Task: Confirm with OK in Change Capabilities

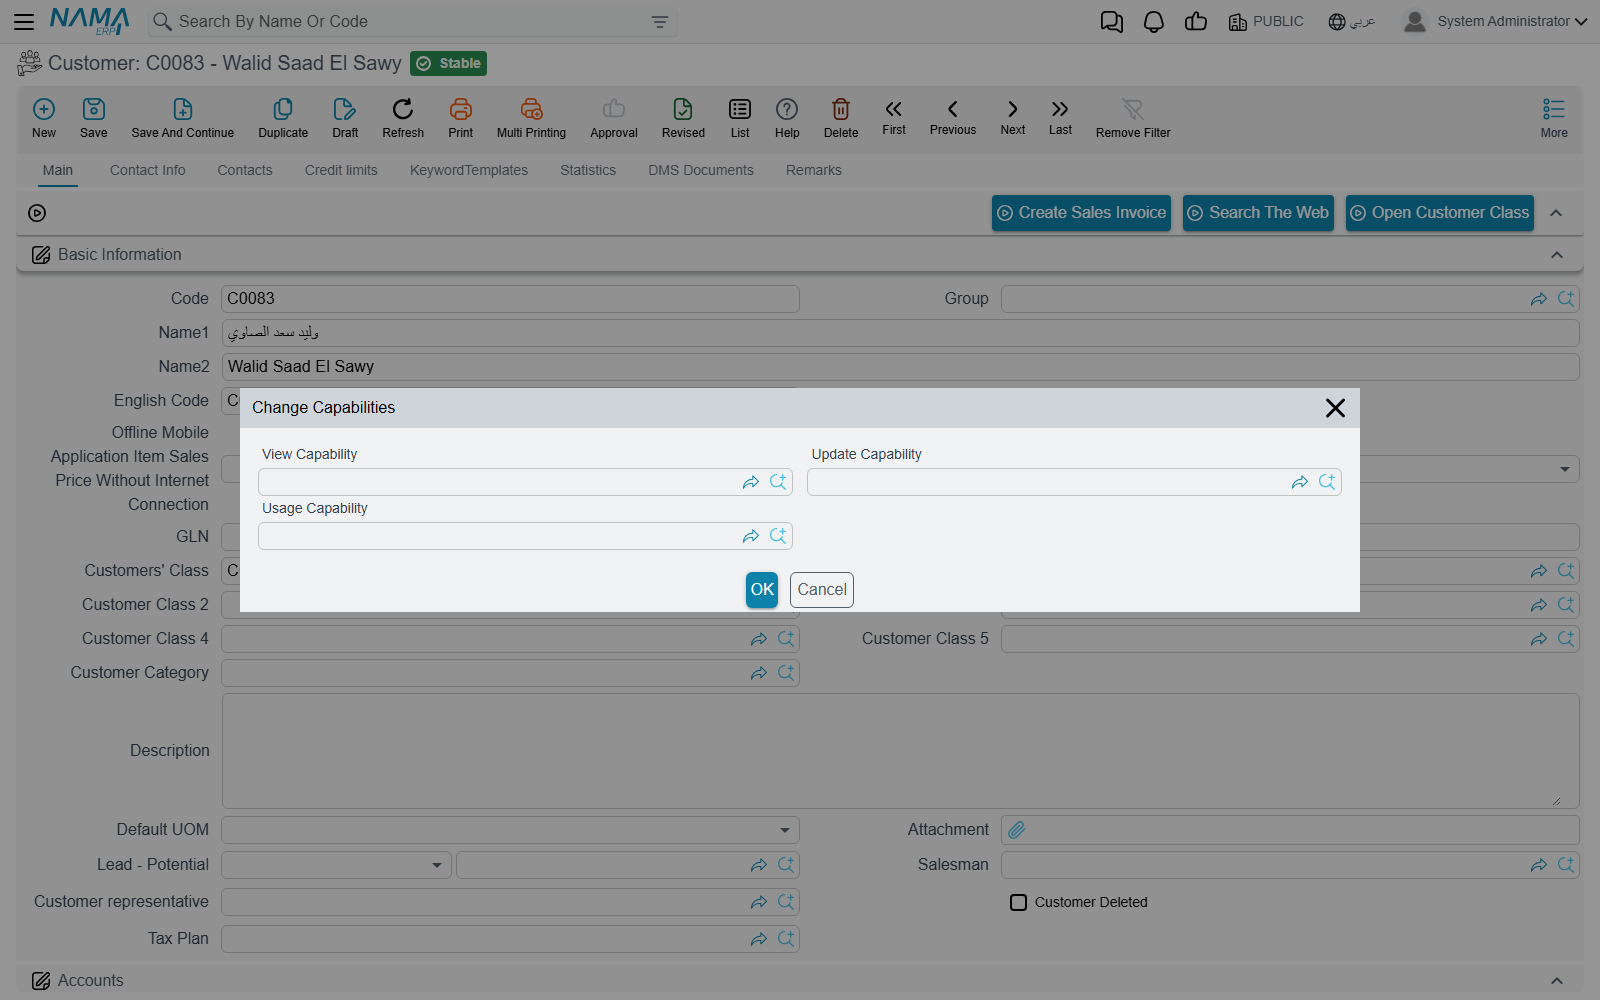Action: [762, 590]
